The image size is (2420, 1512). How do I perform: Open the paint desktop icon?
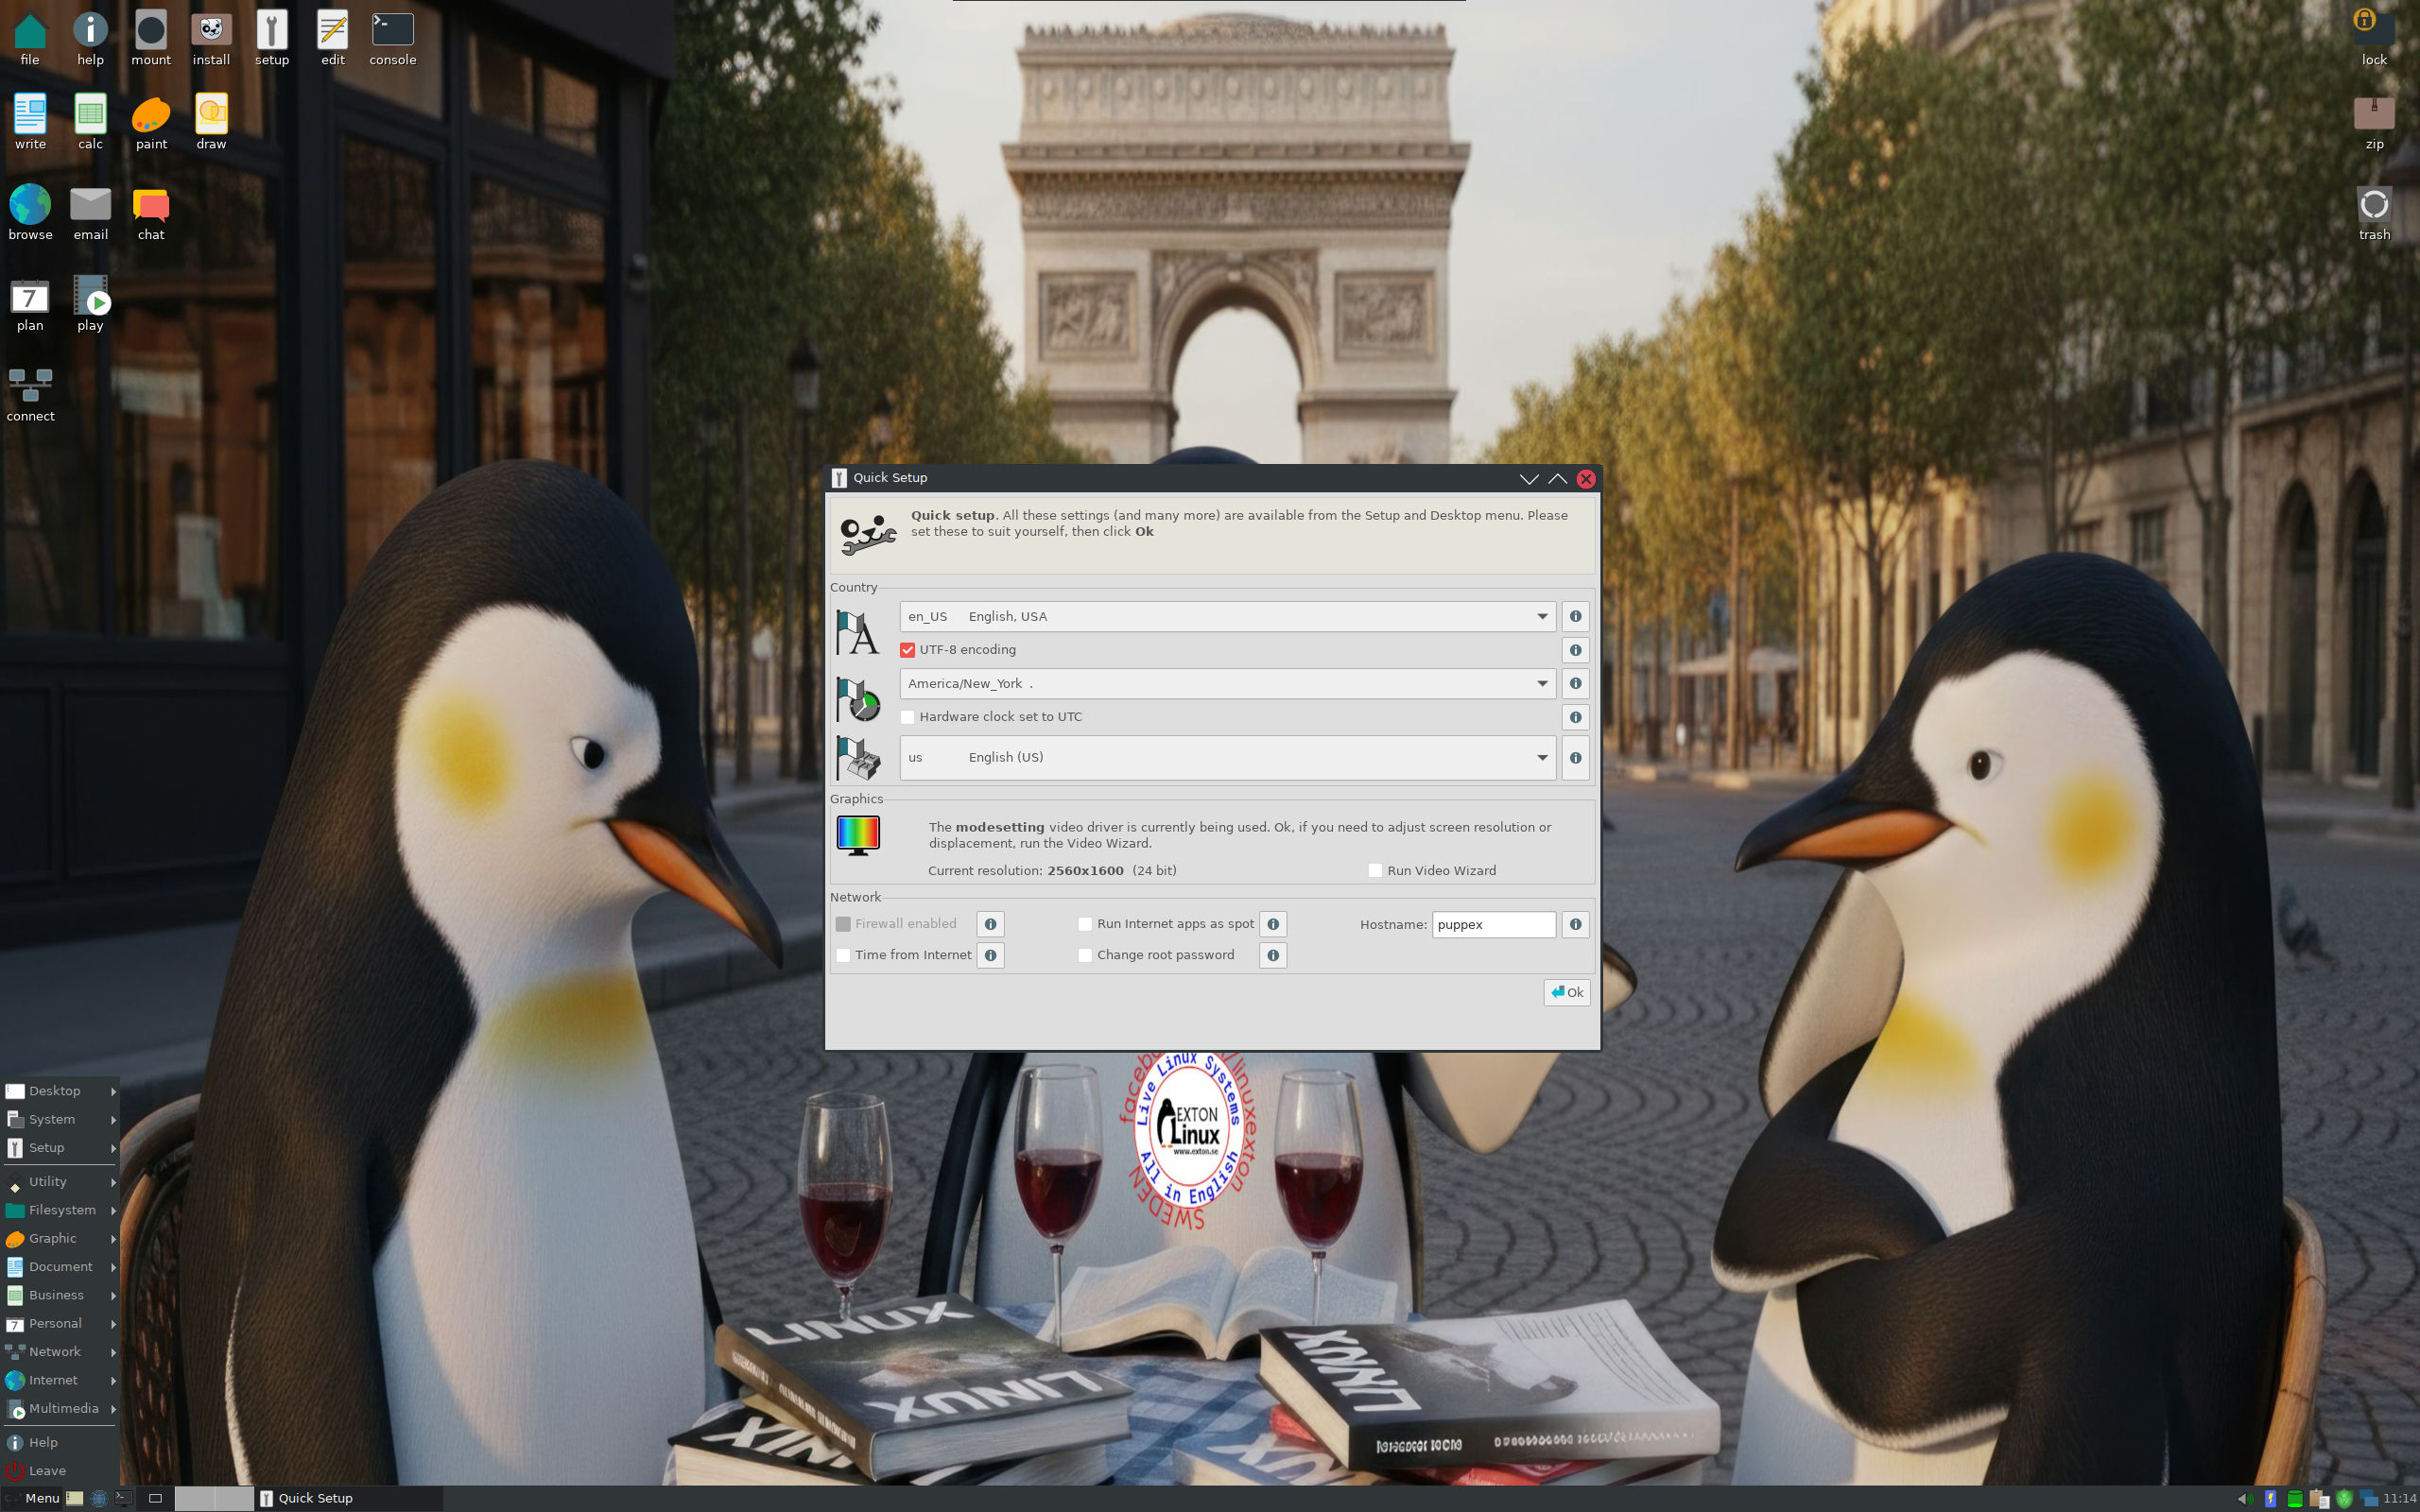point(151,122)
